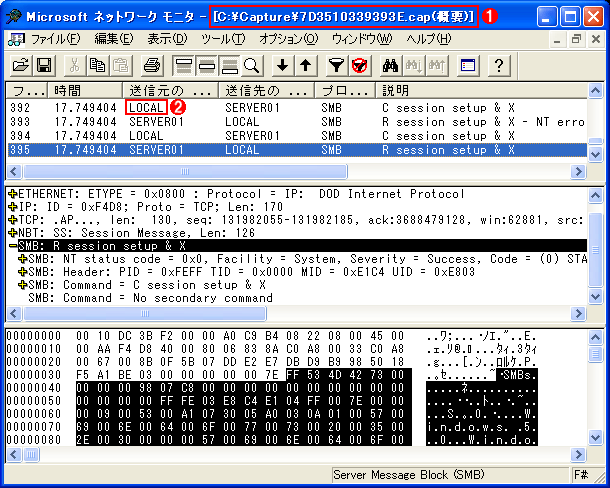The height and width of the screenshot is (488, 610).
Task: Collapse the SMB R session setup node
Action: point(12,246)
